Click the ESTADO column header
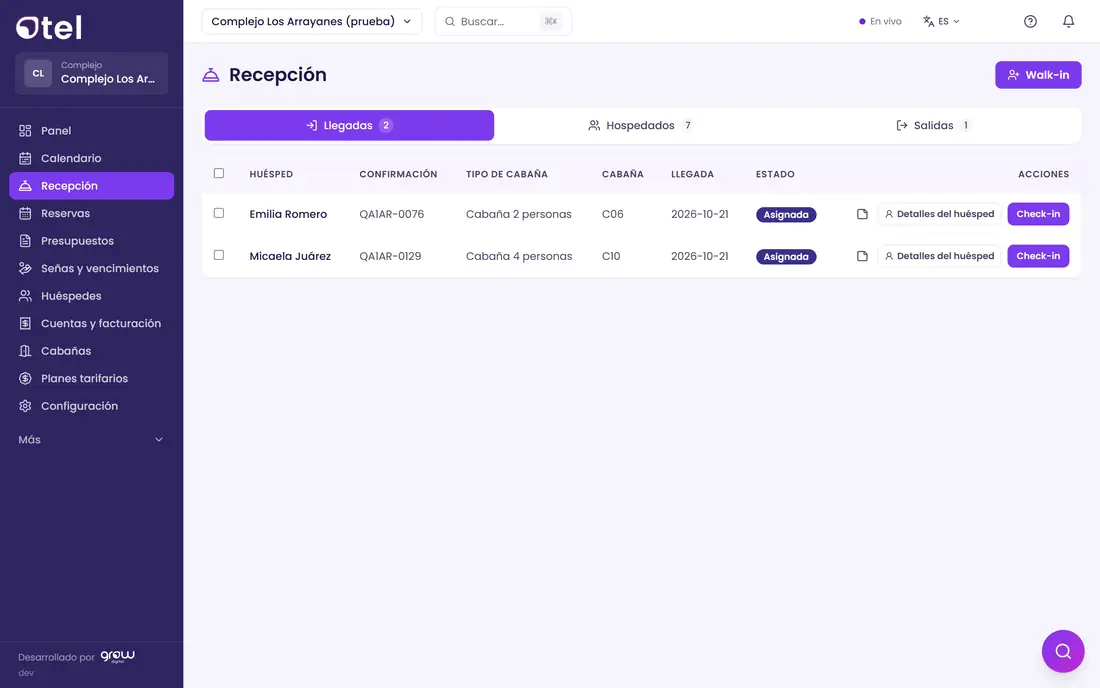This screenshot has width=1100, height=688. (775, 174)
